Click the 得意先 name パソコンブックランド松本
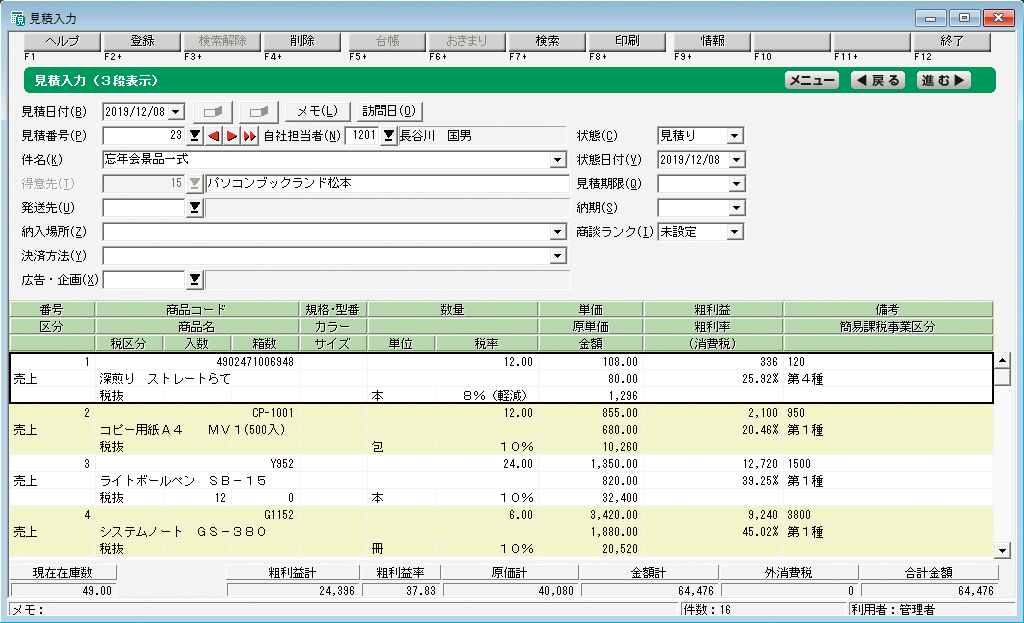 (x=387, y=184)
